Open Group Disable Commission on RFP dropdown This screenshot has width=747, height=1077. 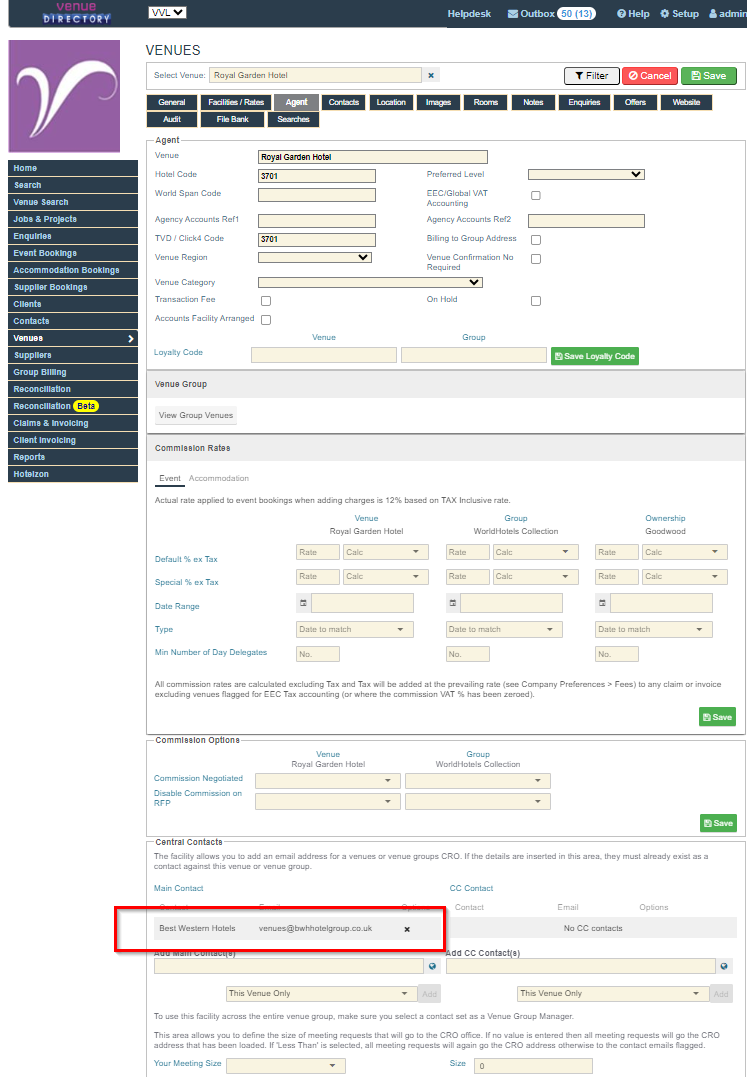[478, 802]
